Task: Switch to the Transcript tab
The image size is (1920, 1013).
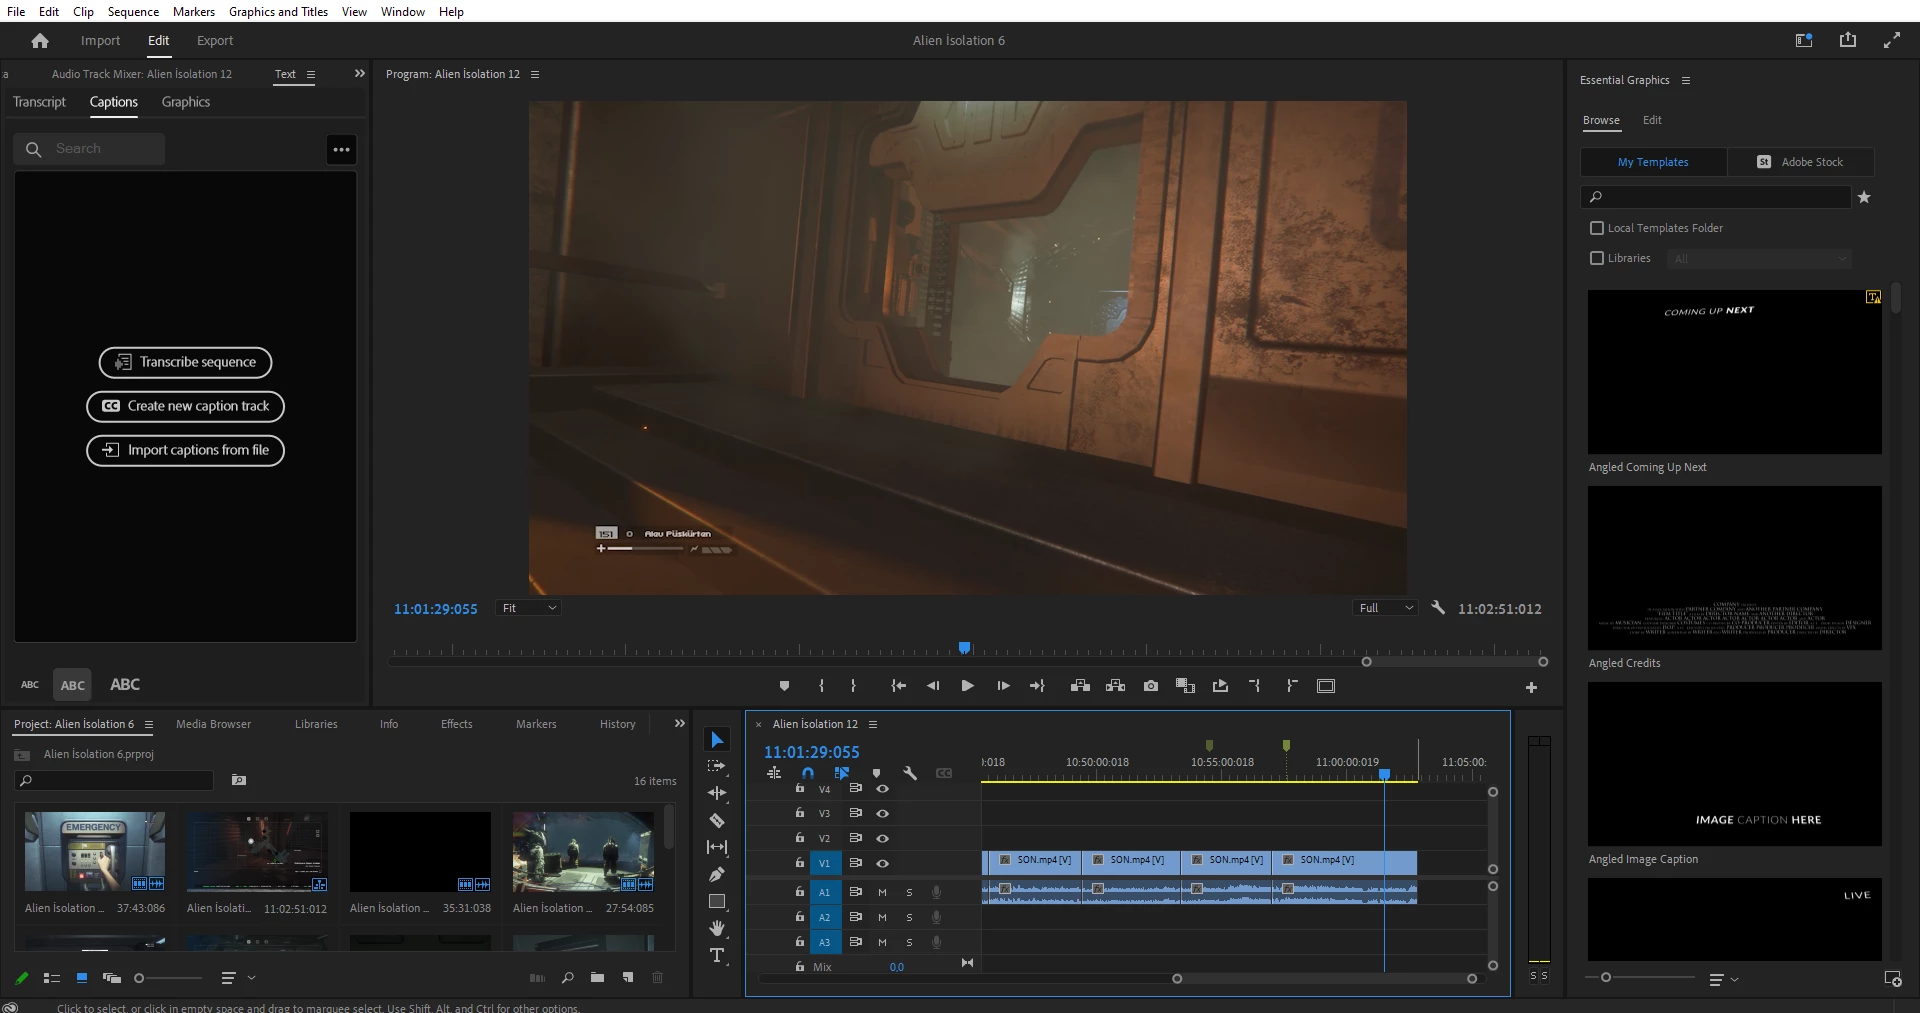Action: point(39,102)
